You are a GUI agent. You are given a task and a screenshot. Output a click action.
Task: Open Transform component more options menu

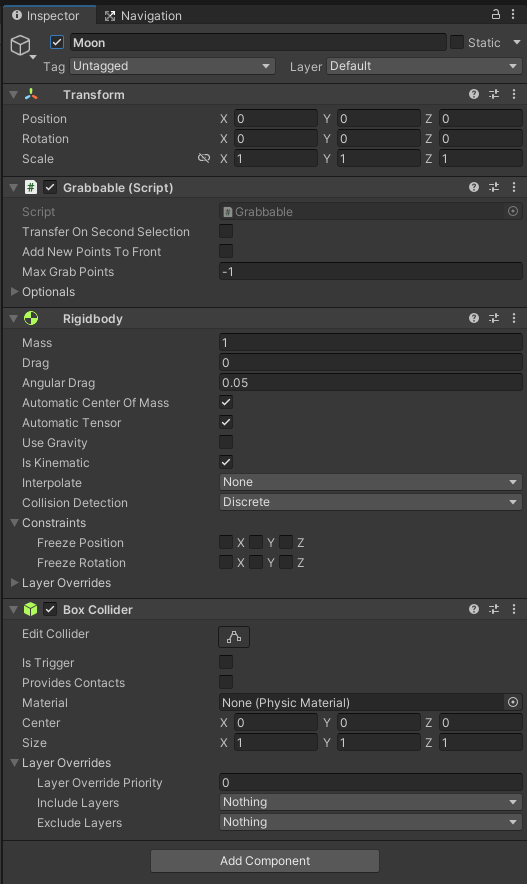[513, 94]
